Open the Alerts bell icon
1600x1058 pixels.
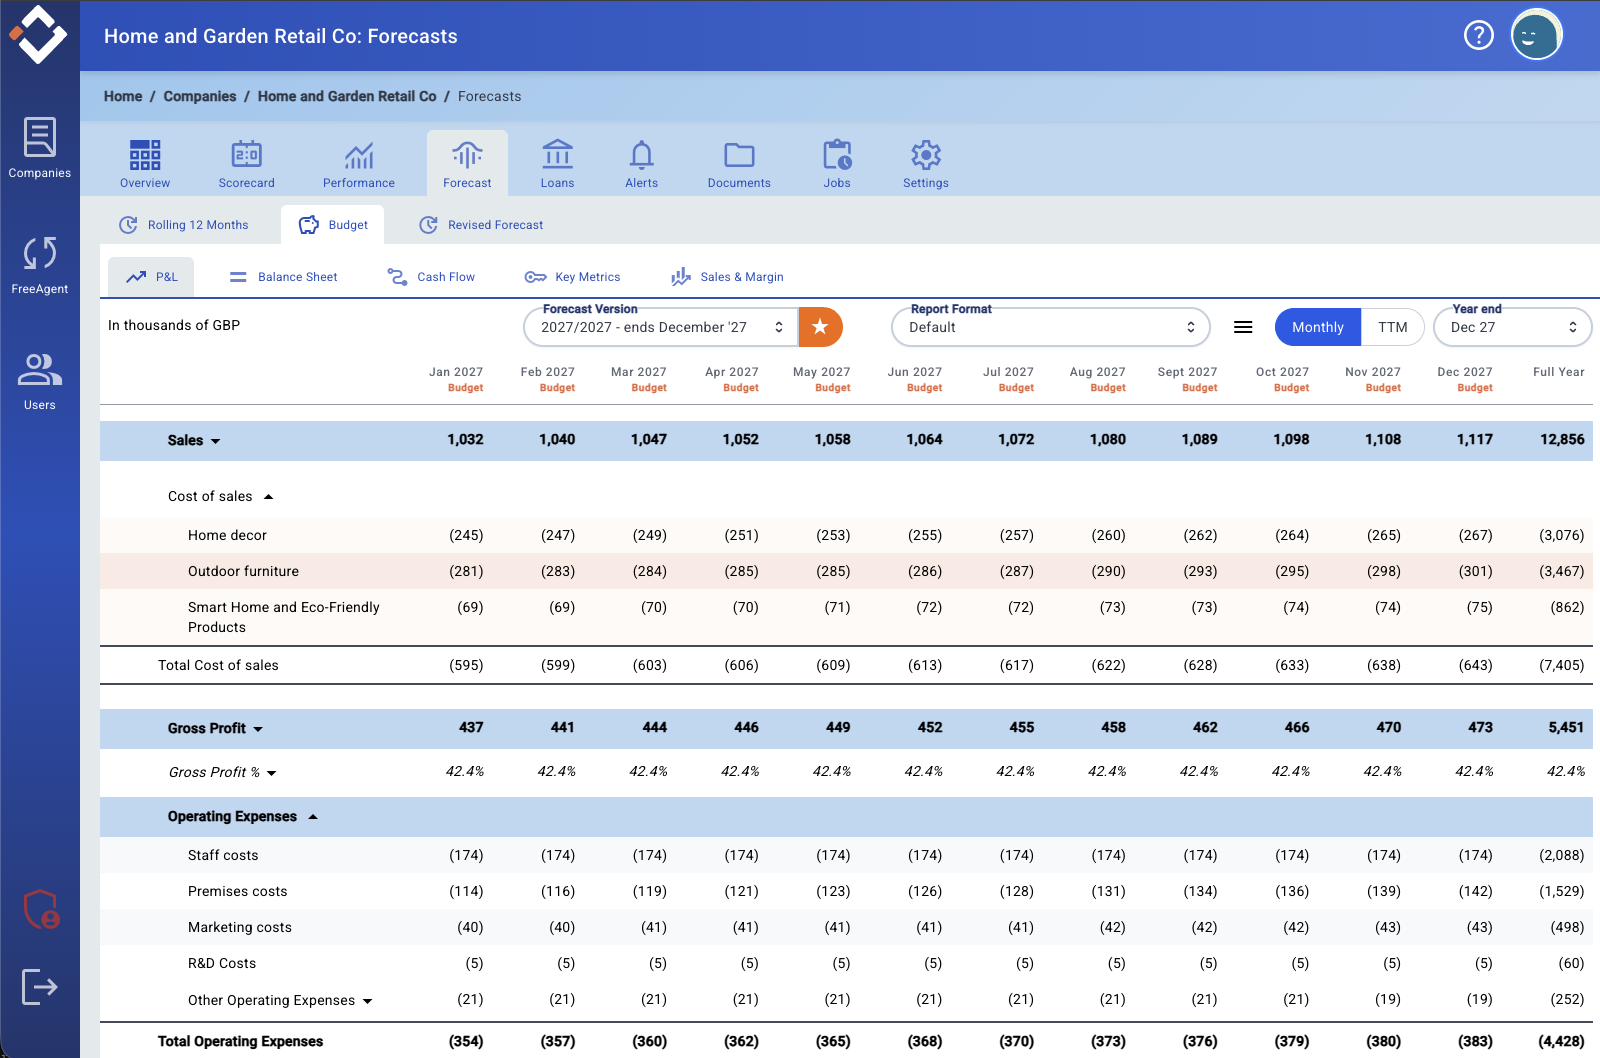pos(641,155)
